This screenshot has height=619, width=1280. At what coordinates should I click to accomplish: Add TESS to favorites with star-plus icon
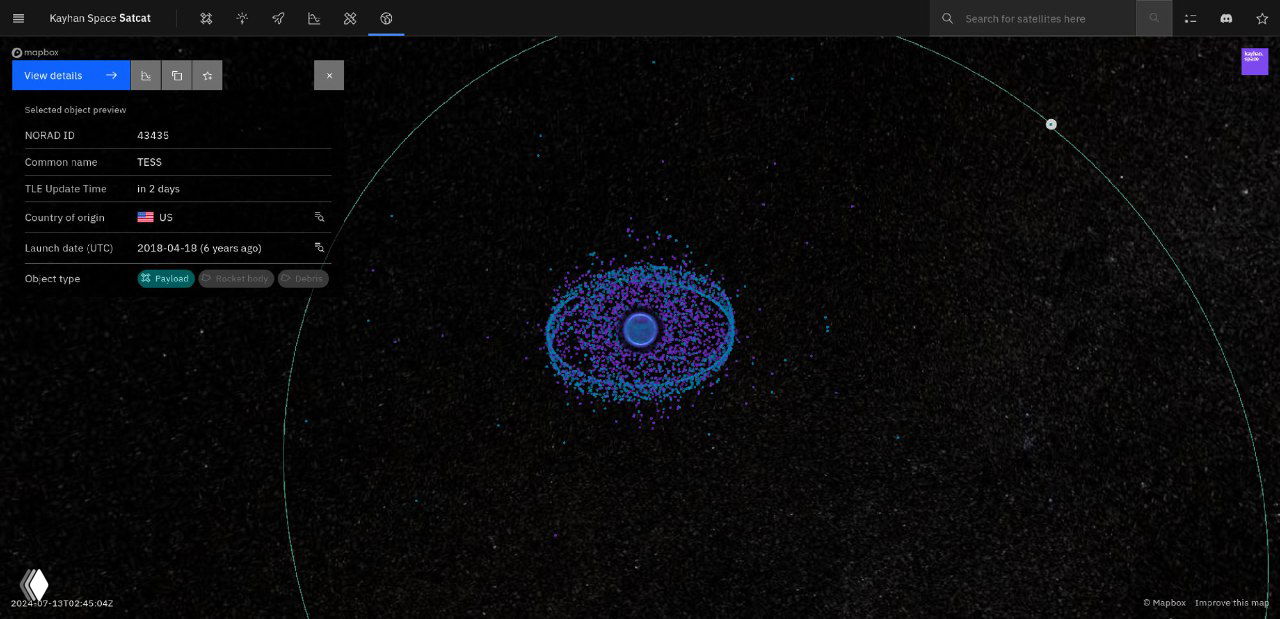[x=207, y=75]
